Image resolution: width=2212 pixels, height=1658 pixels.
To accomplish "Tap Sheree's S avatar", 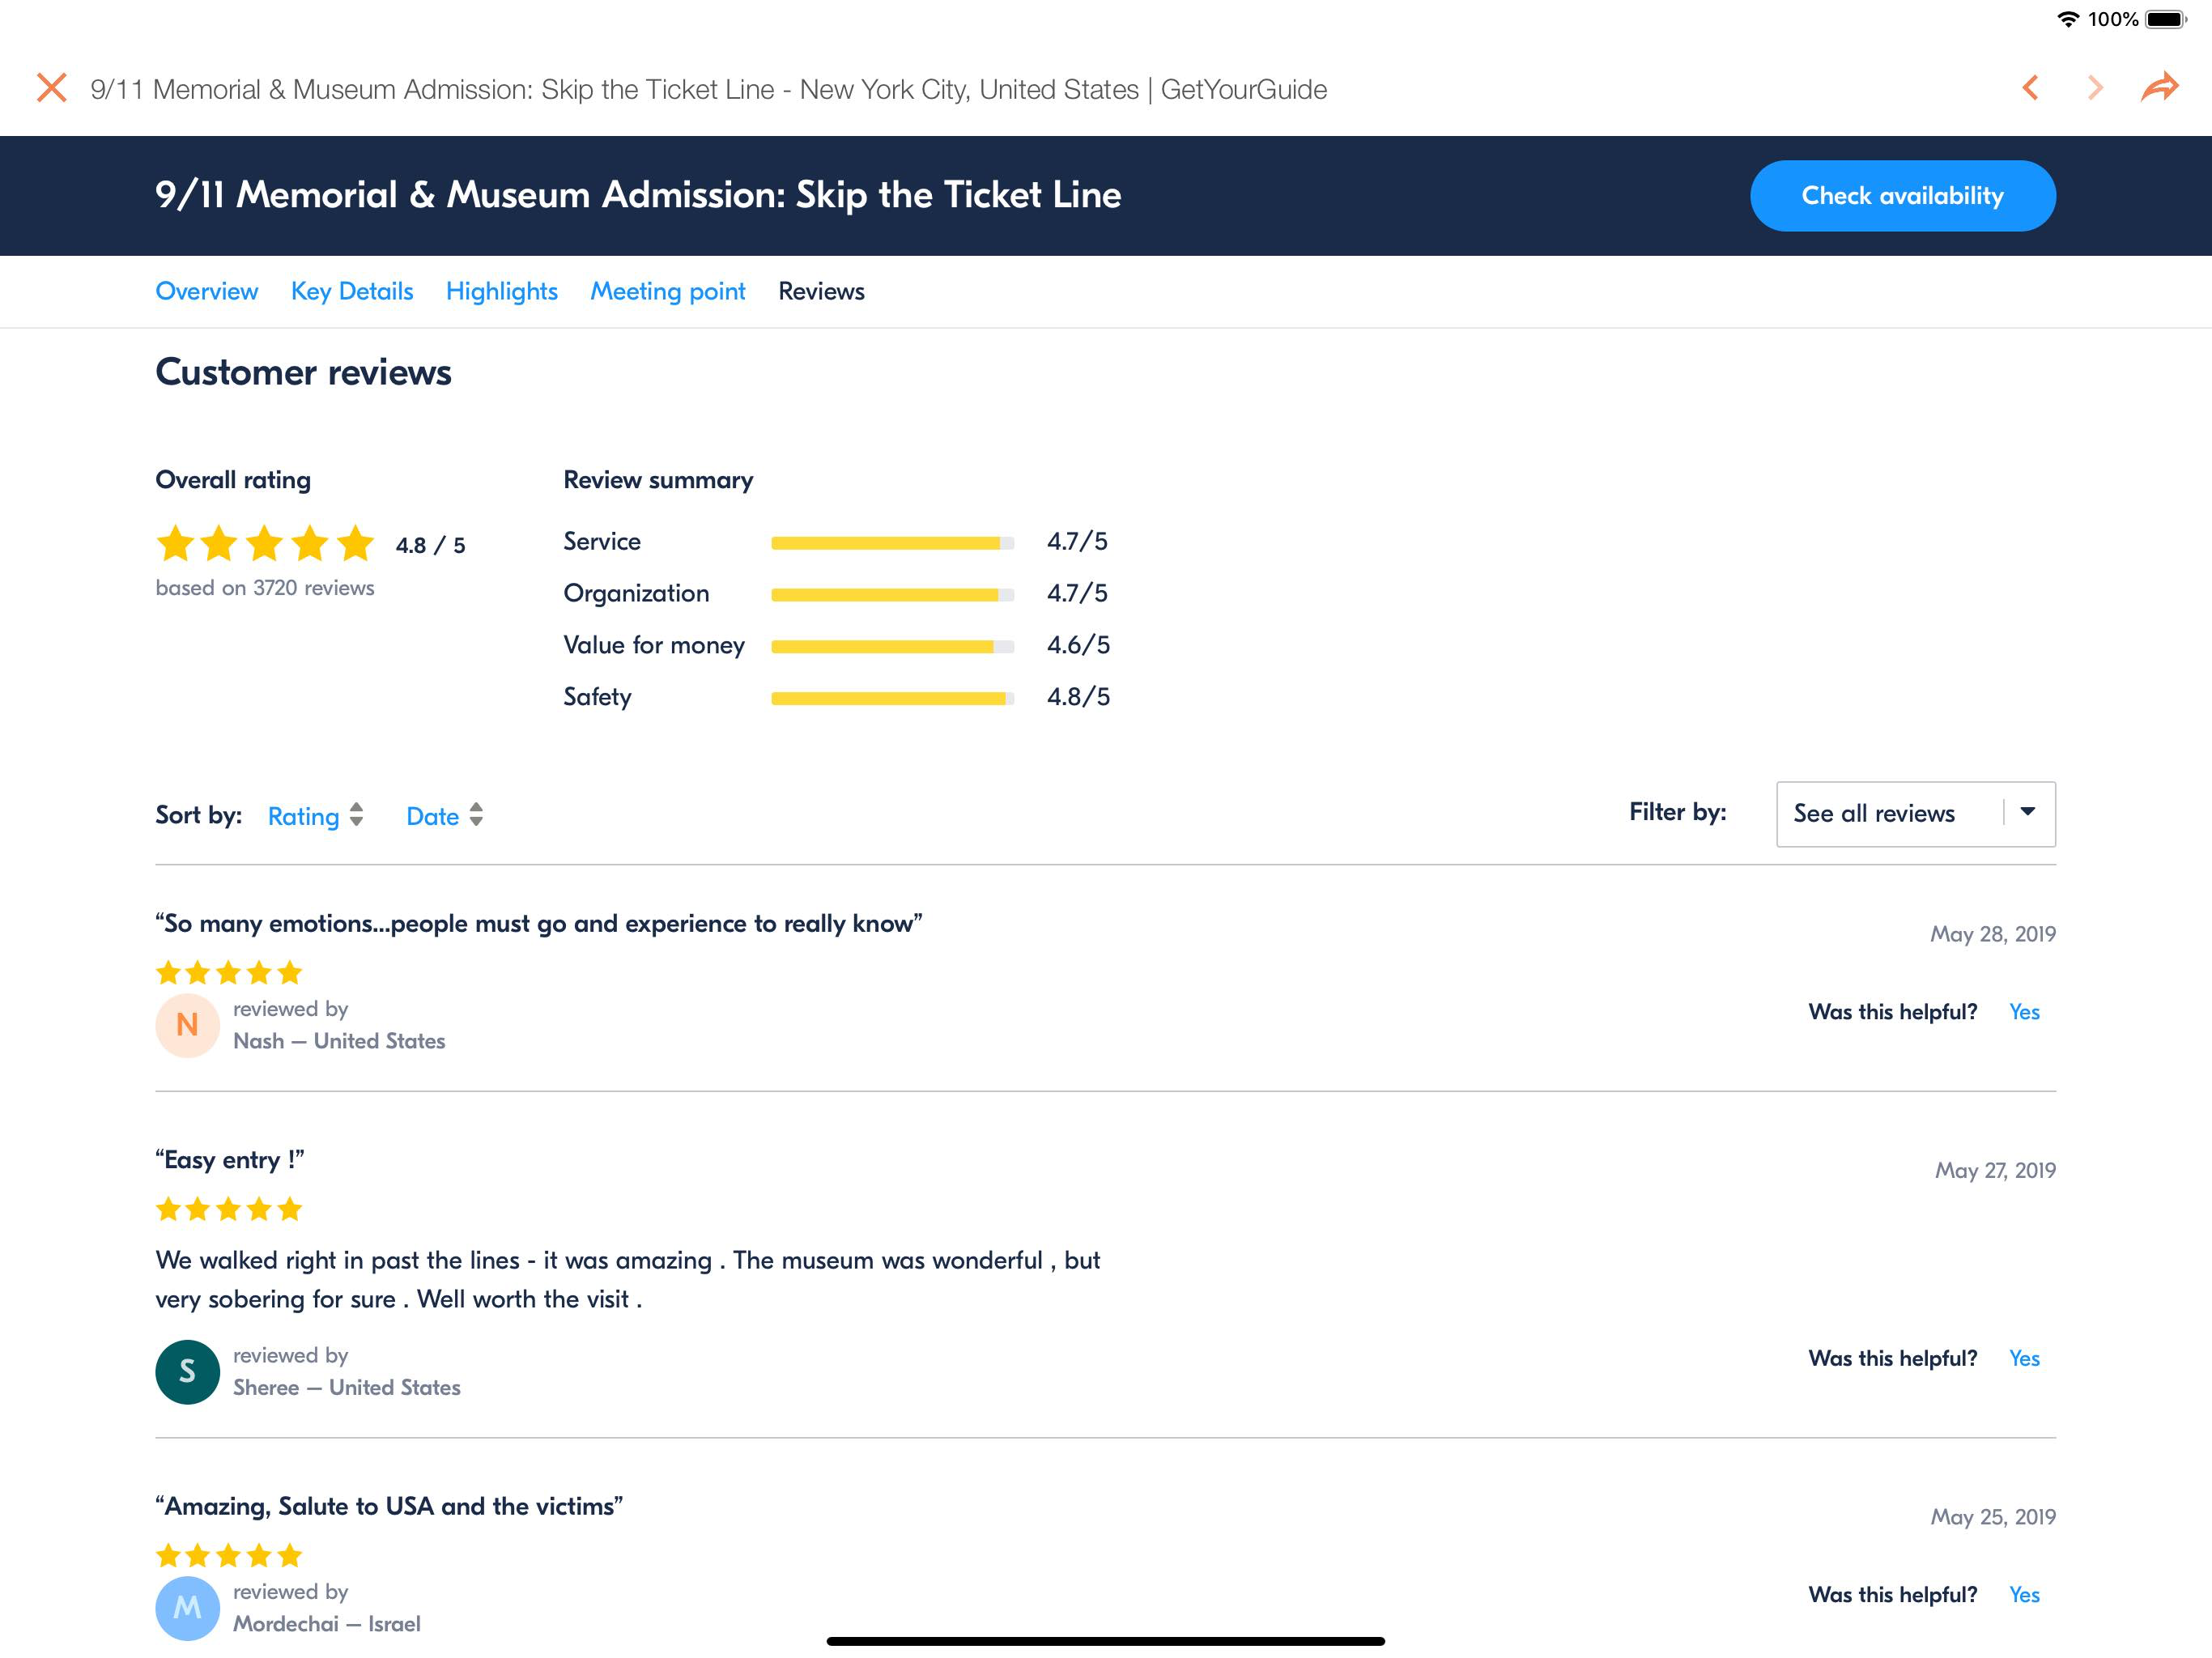I will pyautogui.click(x=187, y=1372).
